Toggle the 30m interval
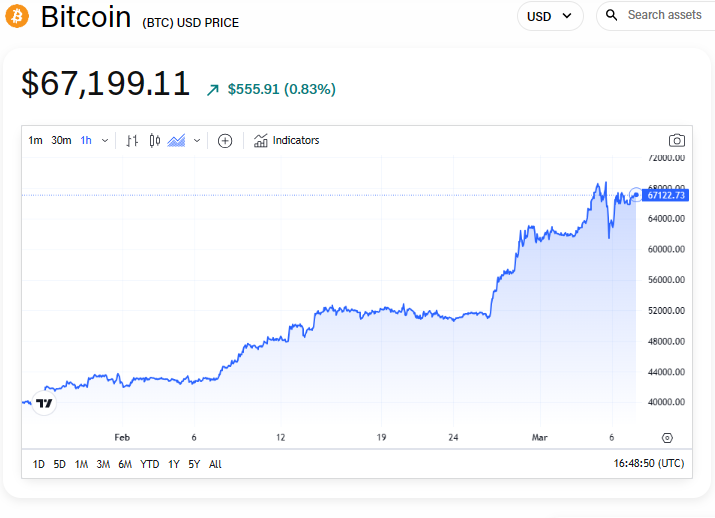Image resolution: width=715 pixels, height=518 pixels. point(61,141)
